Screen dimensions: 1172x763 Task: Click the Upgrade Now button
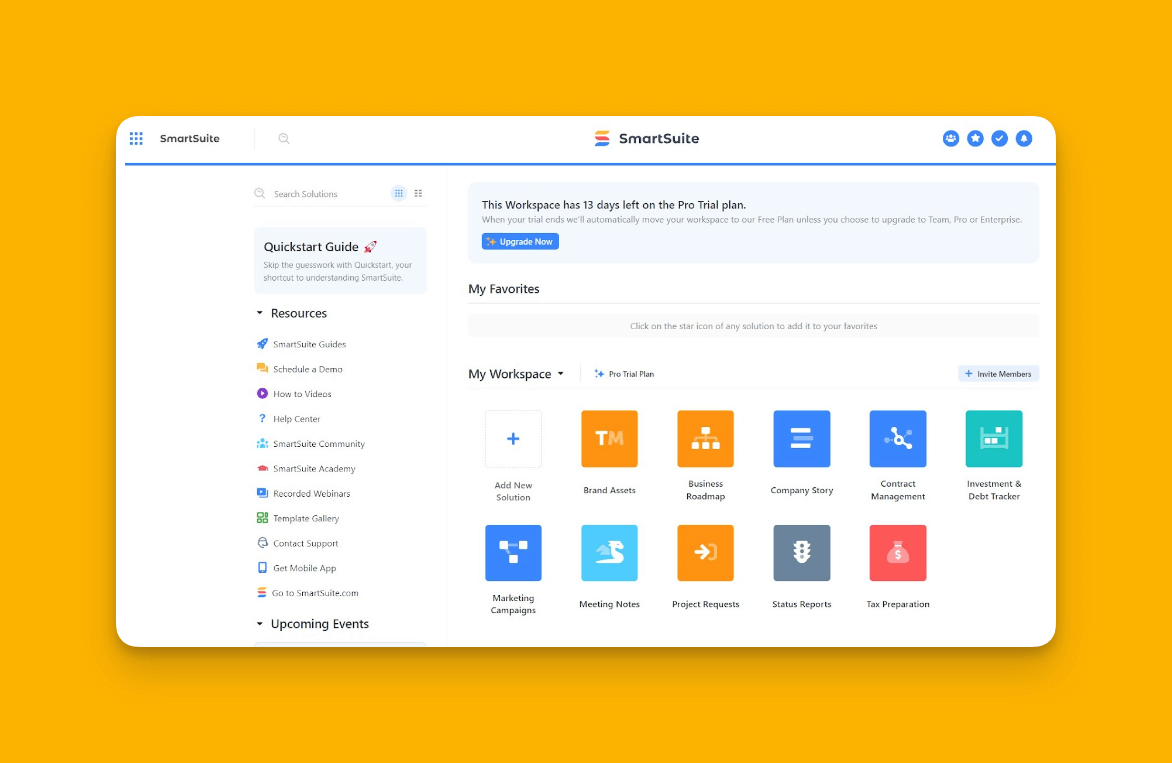tap(519, 241)
